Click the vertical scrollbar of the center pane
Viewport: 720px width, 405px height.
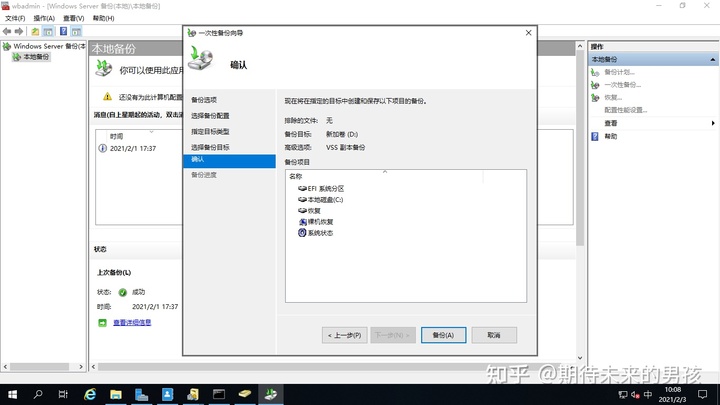coord(580,149)
